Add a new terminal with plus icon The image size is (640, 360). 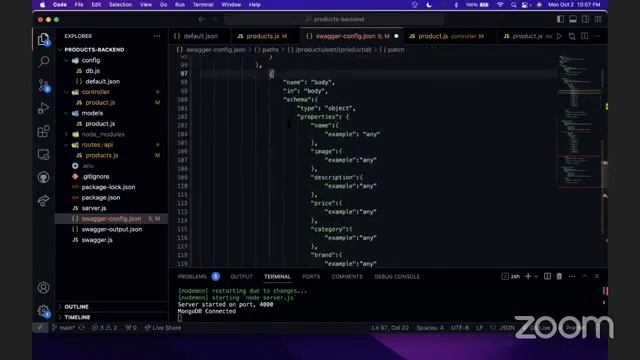click(528, 276)
